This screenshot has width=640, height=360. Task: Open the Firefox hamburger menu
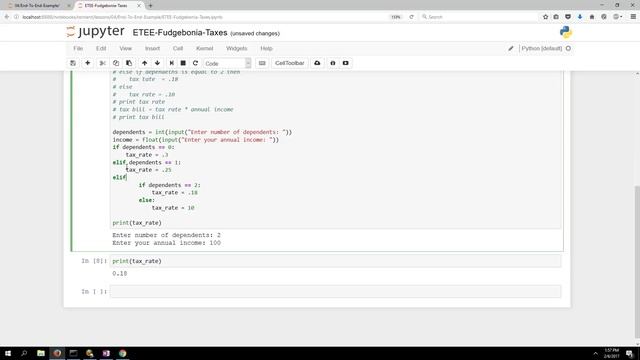tap(633, 17)
